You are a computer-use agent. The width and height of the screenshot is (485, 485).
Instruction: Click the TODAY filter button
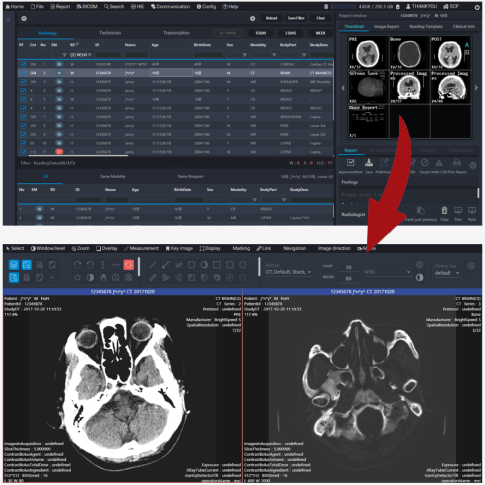coord(261,33)
